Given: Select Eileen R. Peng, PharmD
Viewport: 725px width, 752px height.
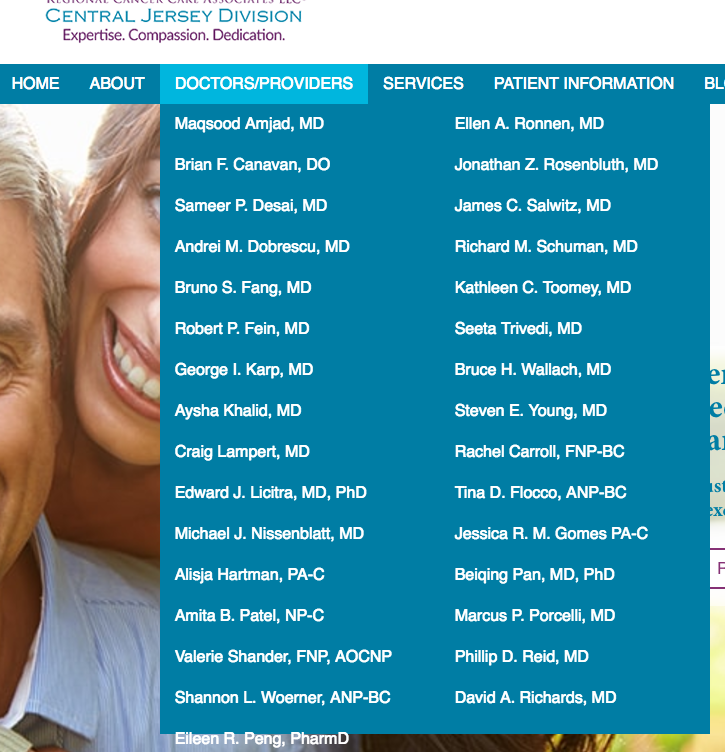Looking at the screenshot, I should click(261, 739).
